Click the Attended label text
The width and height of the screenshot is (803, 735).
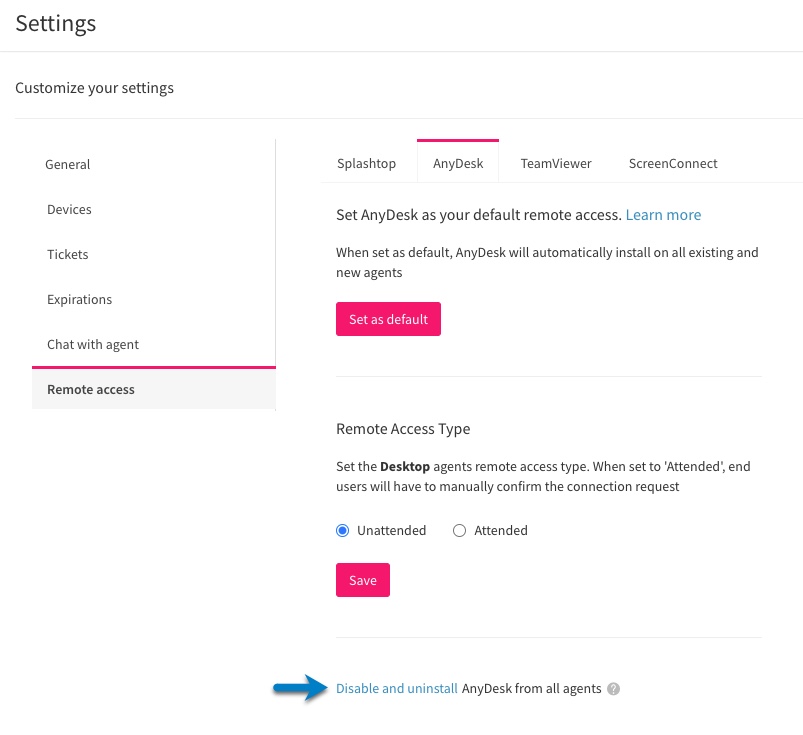pos(500,531)
